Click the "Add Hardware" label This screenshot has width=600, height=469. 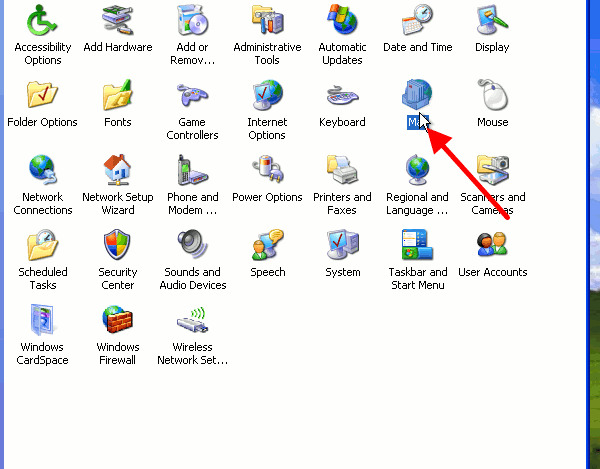(118, 47)
